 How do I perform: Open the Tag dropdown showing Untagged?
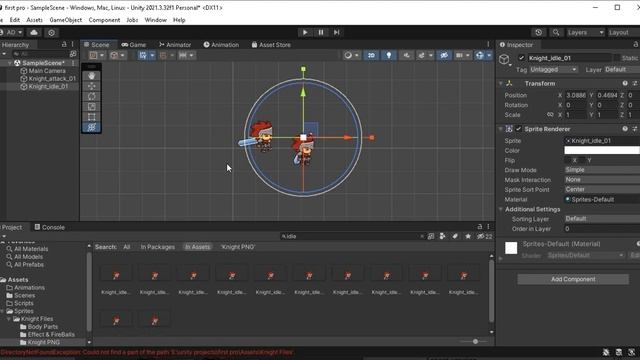pos(553,70)
